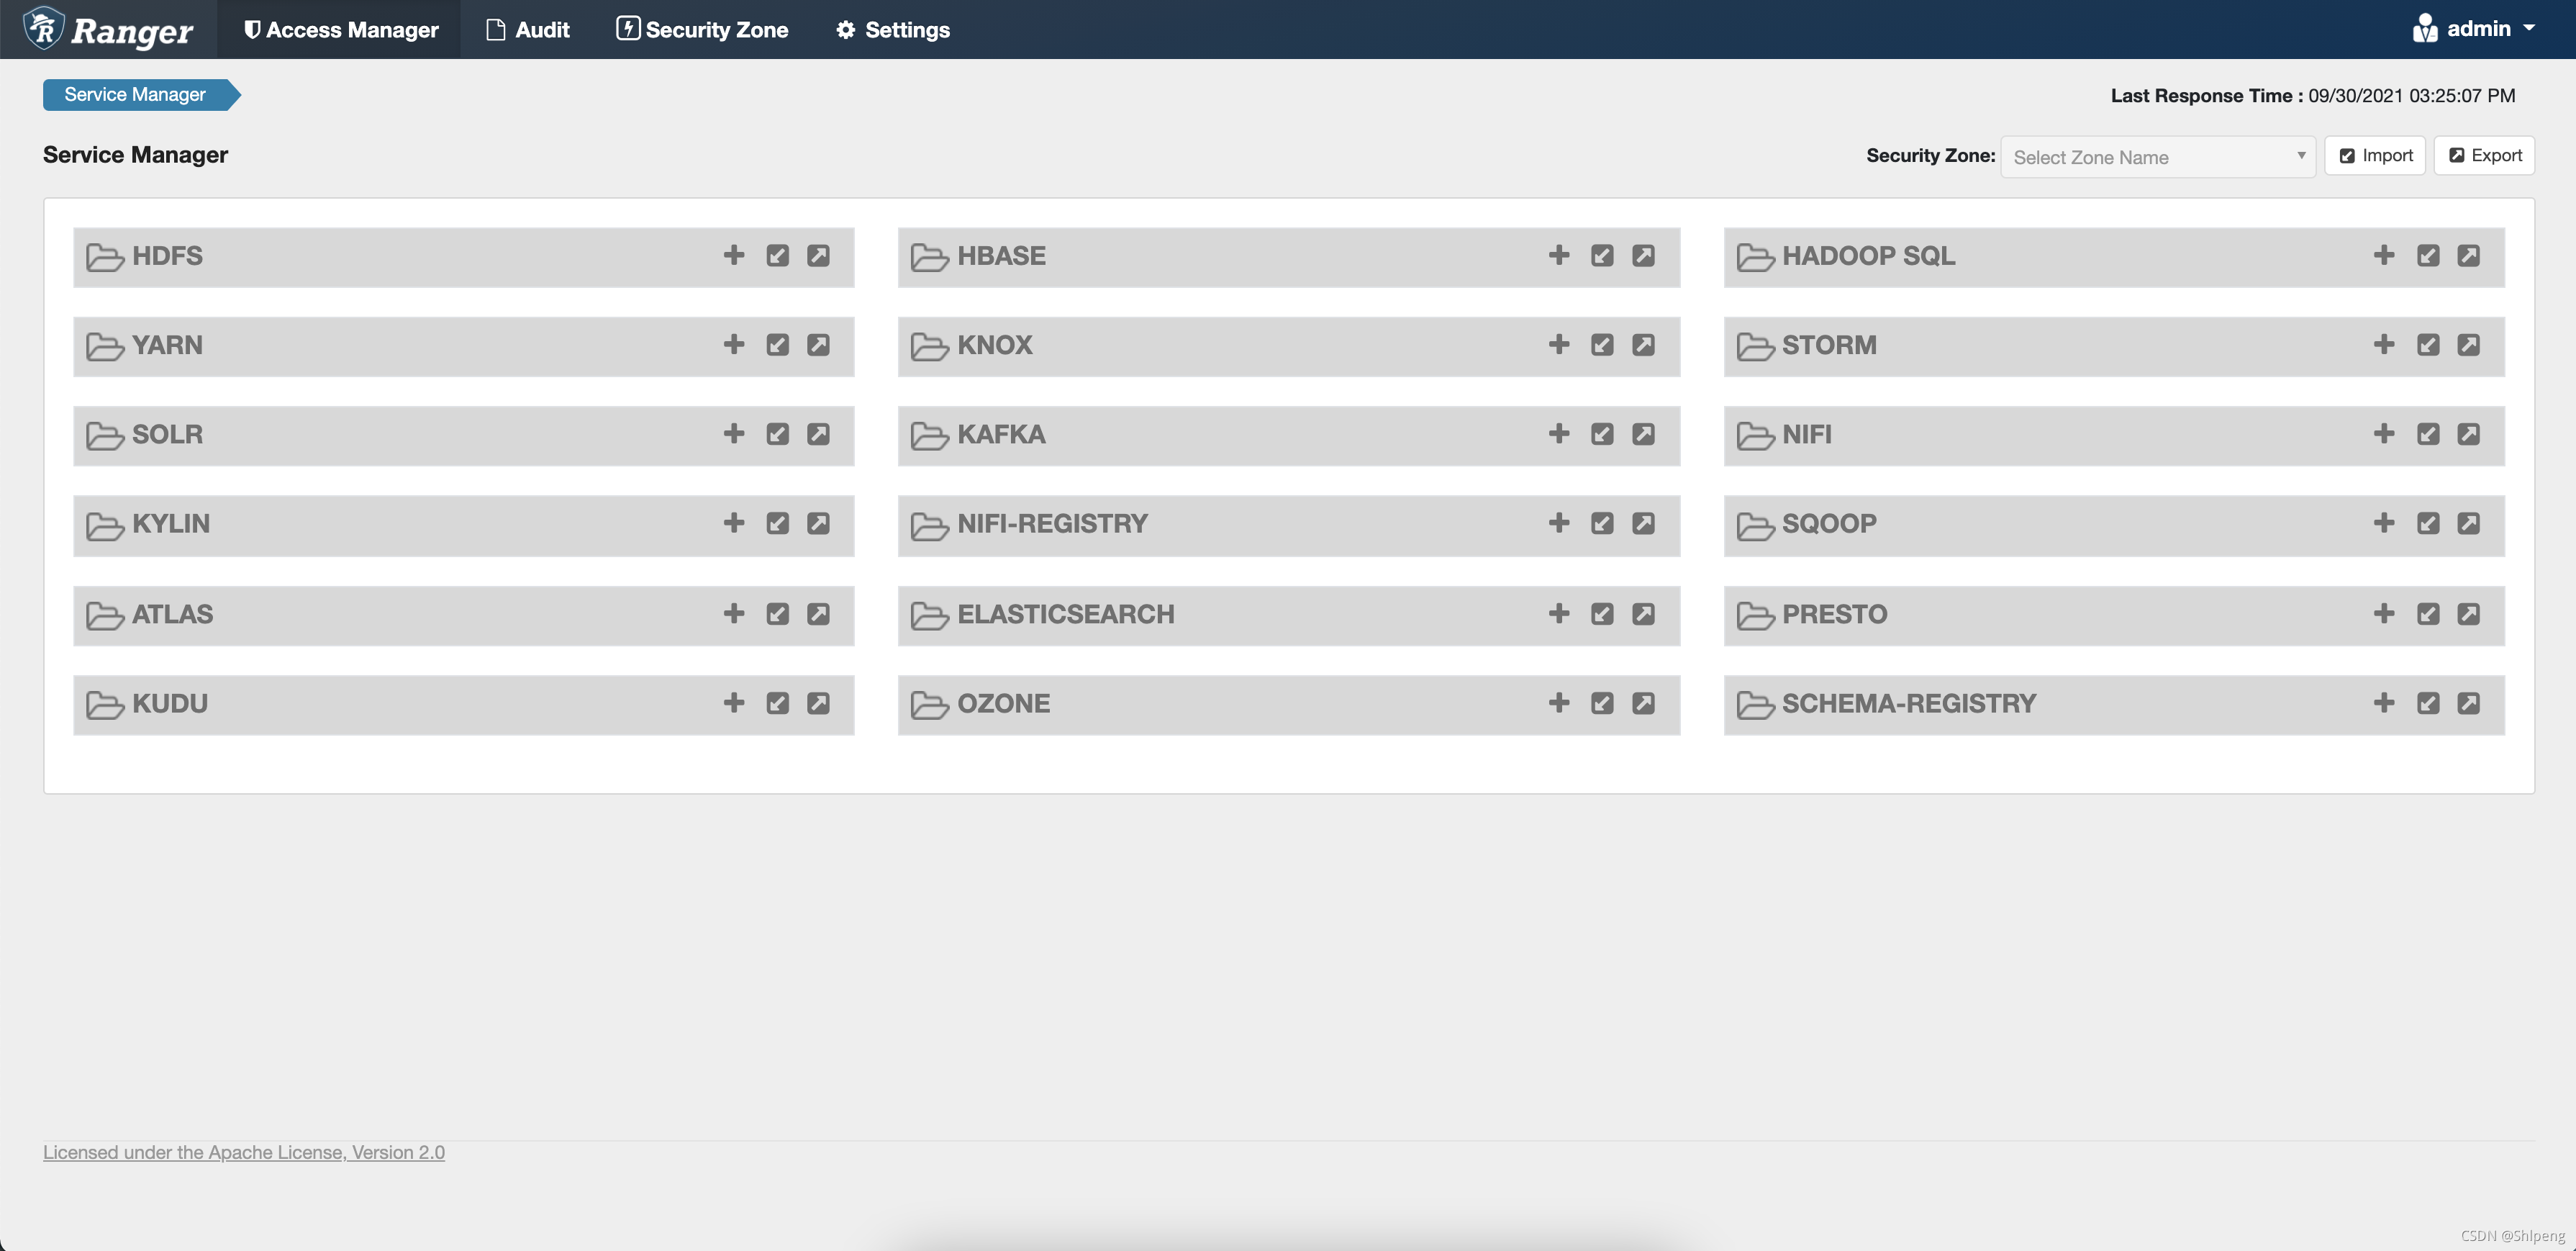This screenshot has width=2576, height=1251.
Task: Click the Import button near Security Zone
Action: [2374, 156]
